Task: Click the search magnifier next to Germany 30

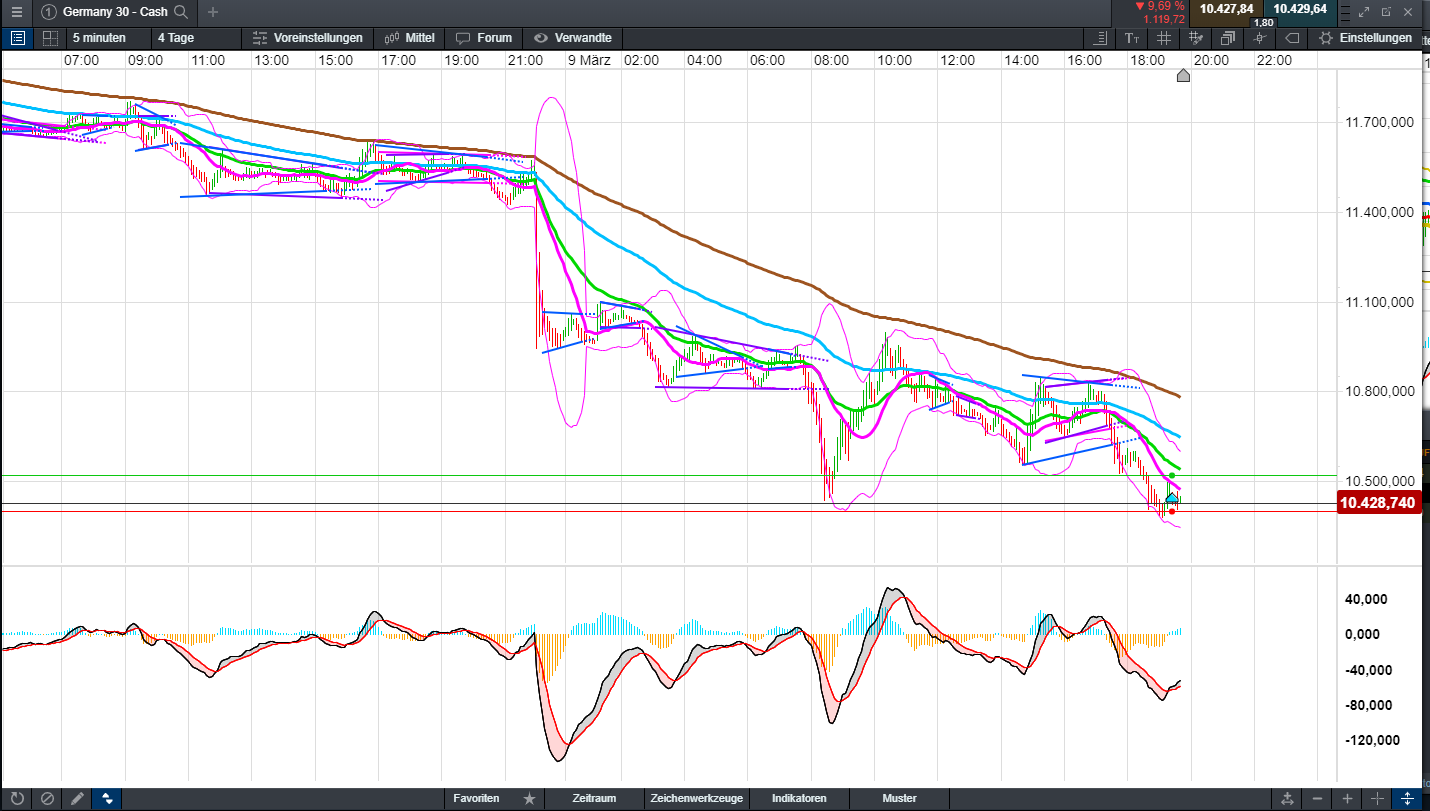Action: (180, 12)
